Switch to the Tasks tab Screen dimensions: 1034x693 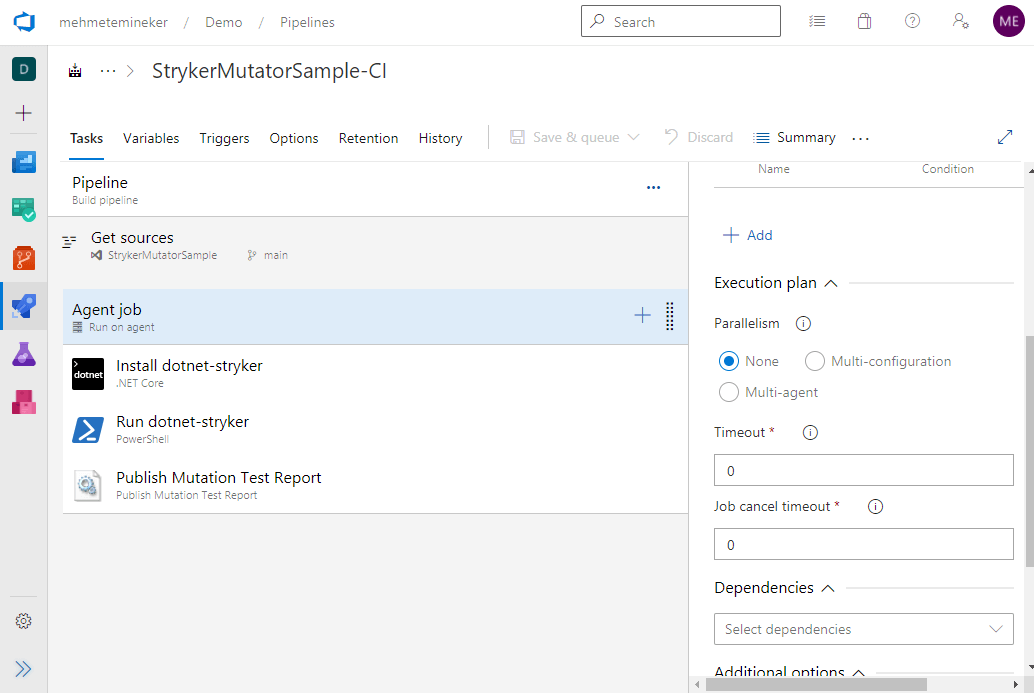[86, 138]
